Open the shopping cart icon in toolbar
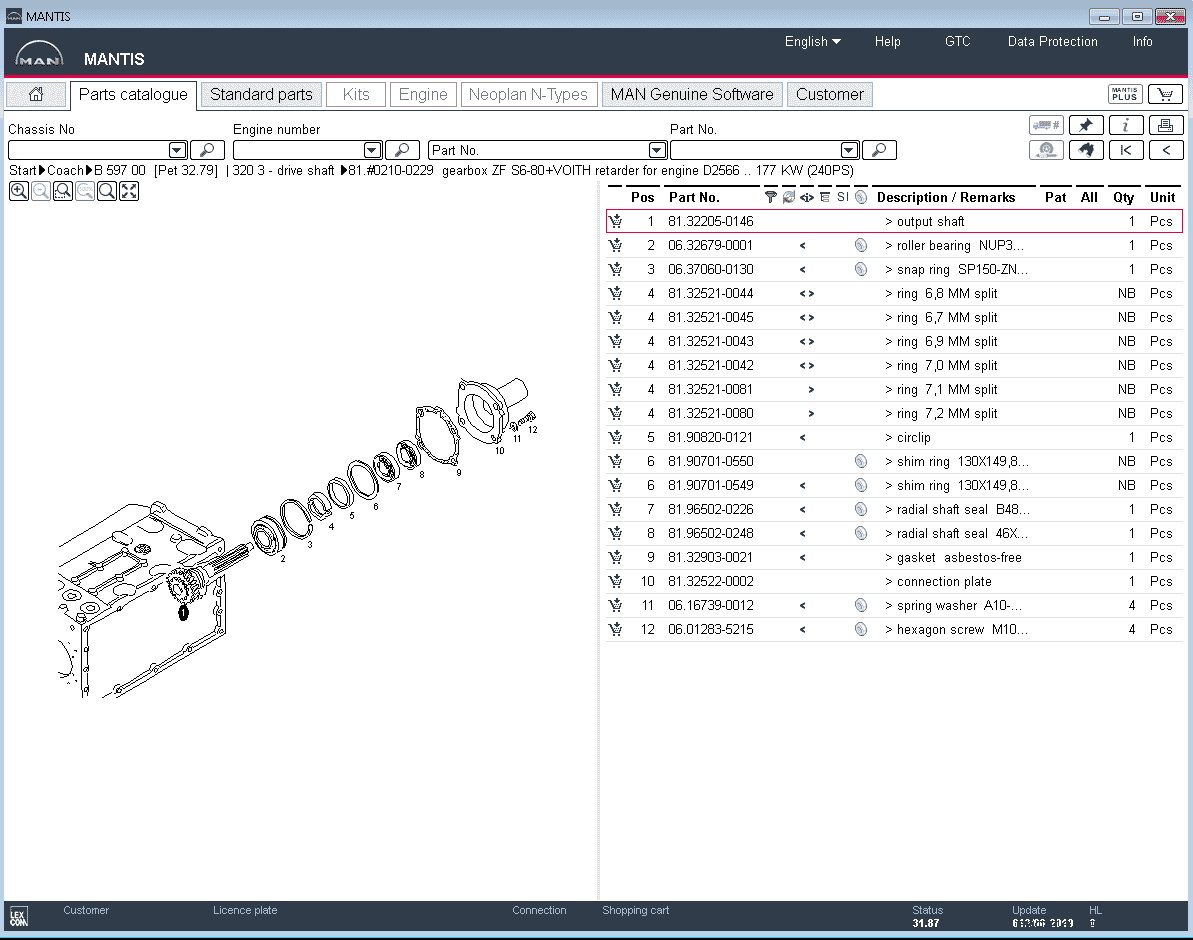Screen dimensions: 1193x940 [x=1165, y=94]
